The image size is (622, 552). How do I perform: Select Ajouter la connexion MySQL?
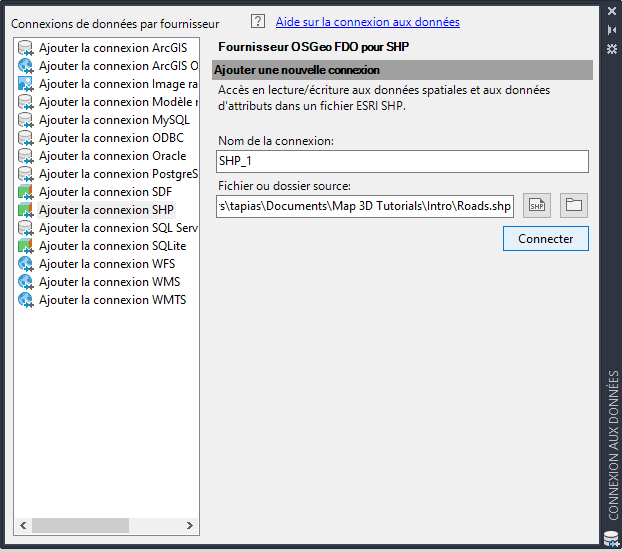point(114,120)
